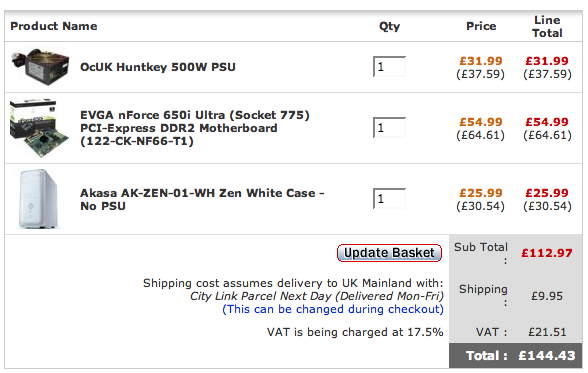588x373 pixels.
Task: Open the OcUK Huntkey 500W PSU thumbnail
Action: point(40,67)
